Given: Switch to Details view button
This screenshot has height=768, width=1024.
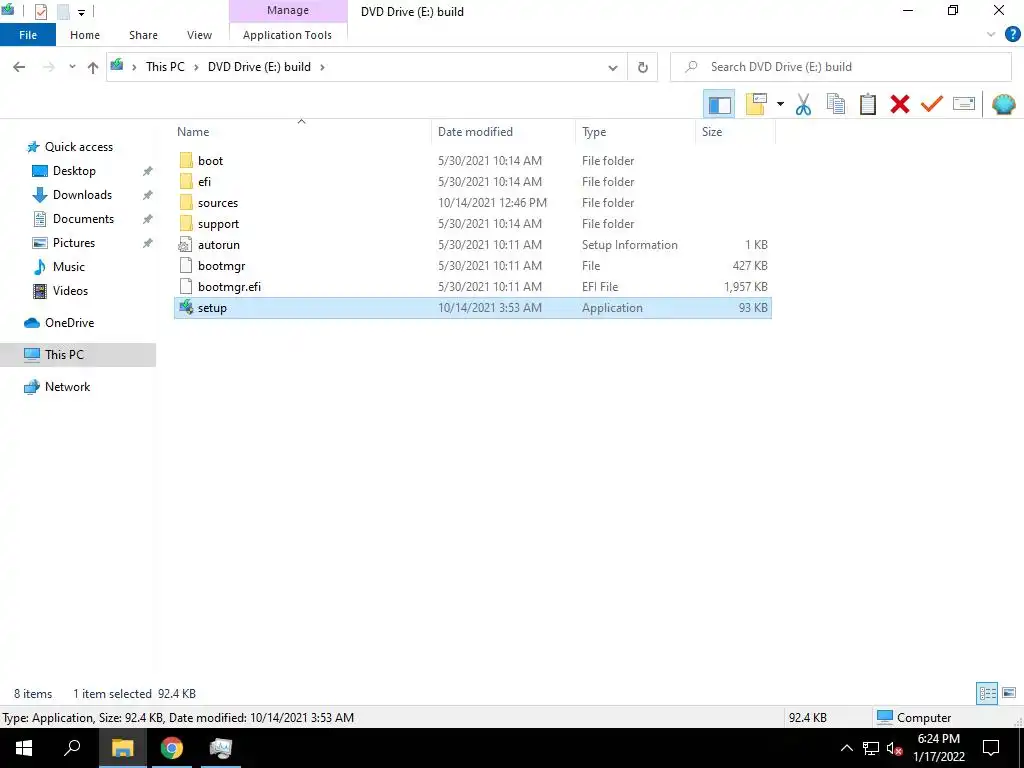Looking at the screenshot, I should (x=987, y=694).
